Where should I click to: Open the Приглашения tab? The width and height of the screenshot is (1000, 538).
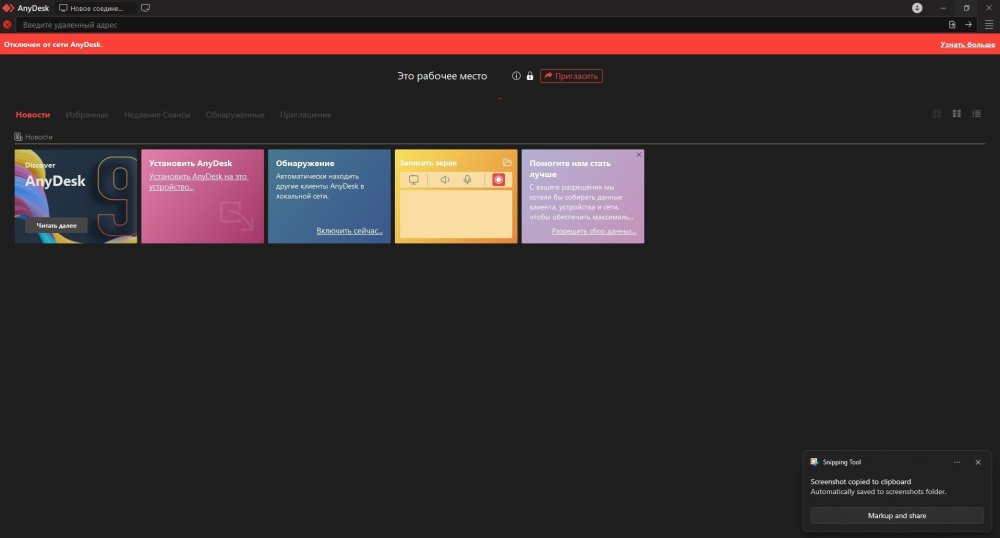tap(305, 115)
